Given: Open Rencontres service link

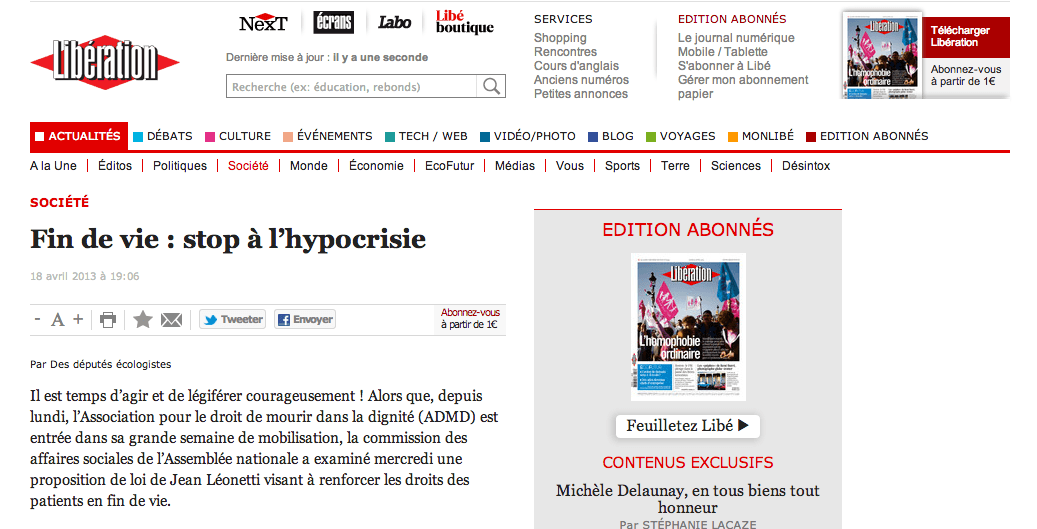Looking at the screenshot, I should [x=565, y=52].
